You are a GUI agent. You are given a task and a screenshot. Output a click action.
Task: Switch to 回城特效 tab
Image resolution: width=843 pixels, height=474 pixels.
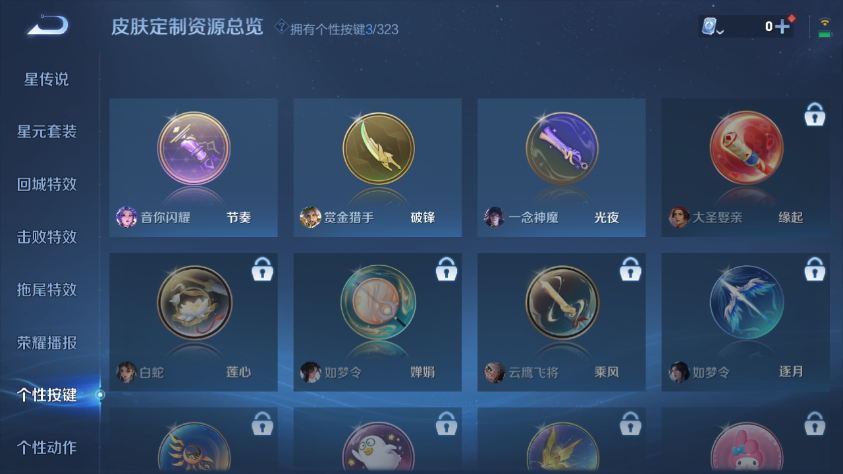pos(47,184)
